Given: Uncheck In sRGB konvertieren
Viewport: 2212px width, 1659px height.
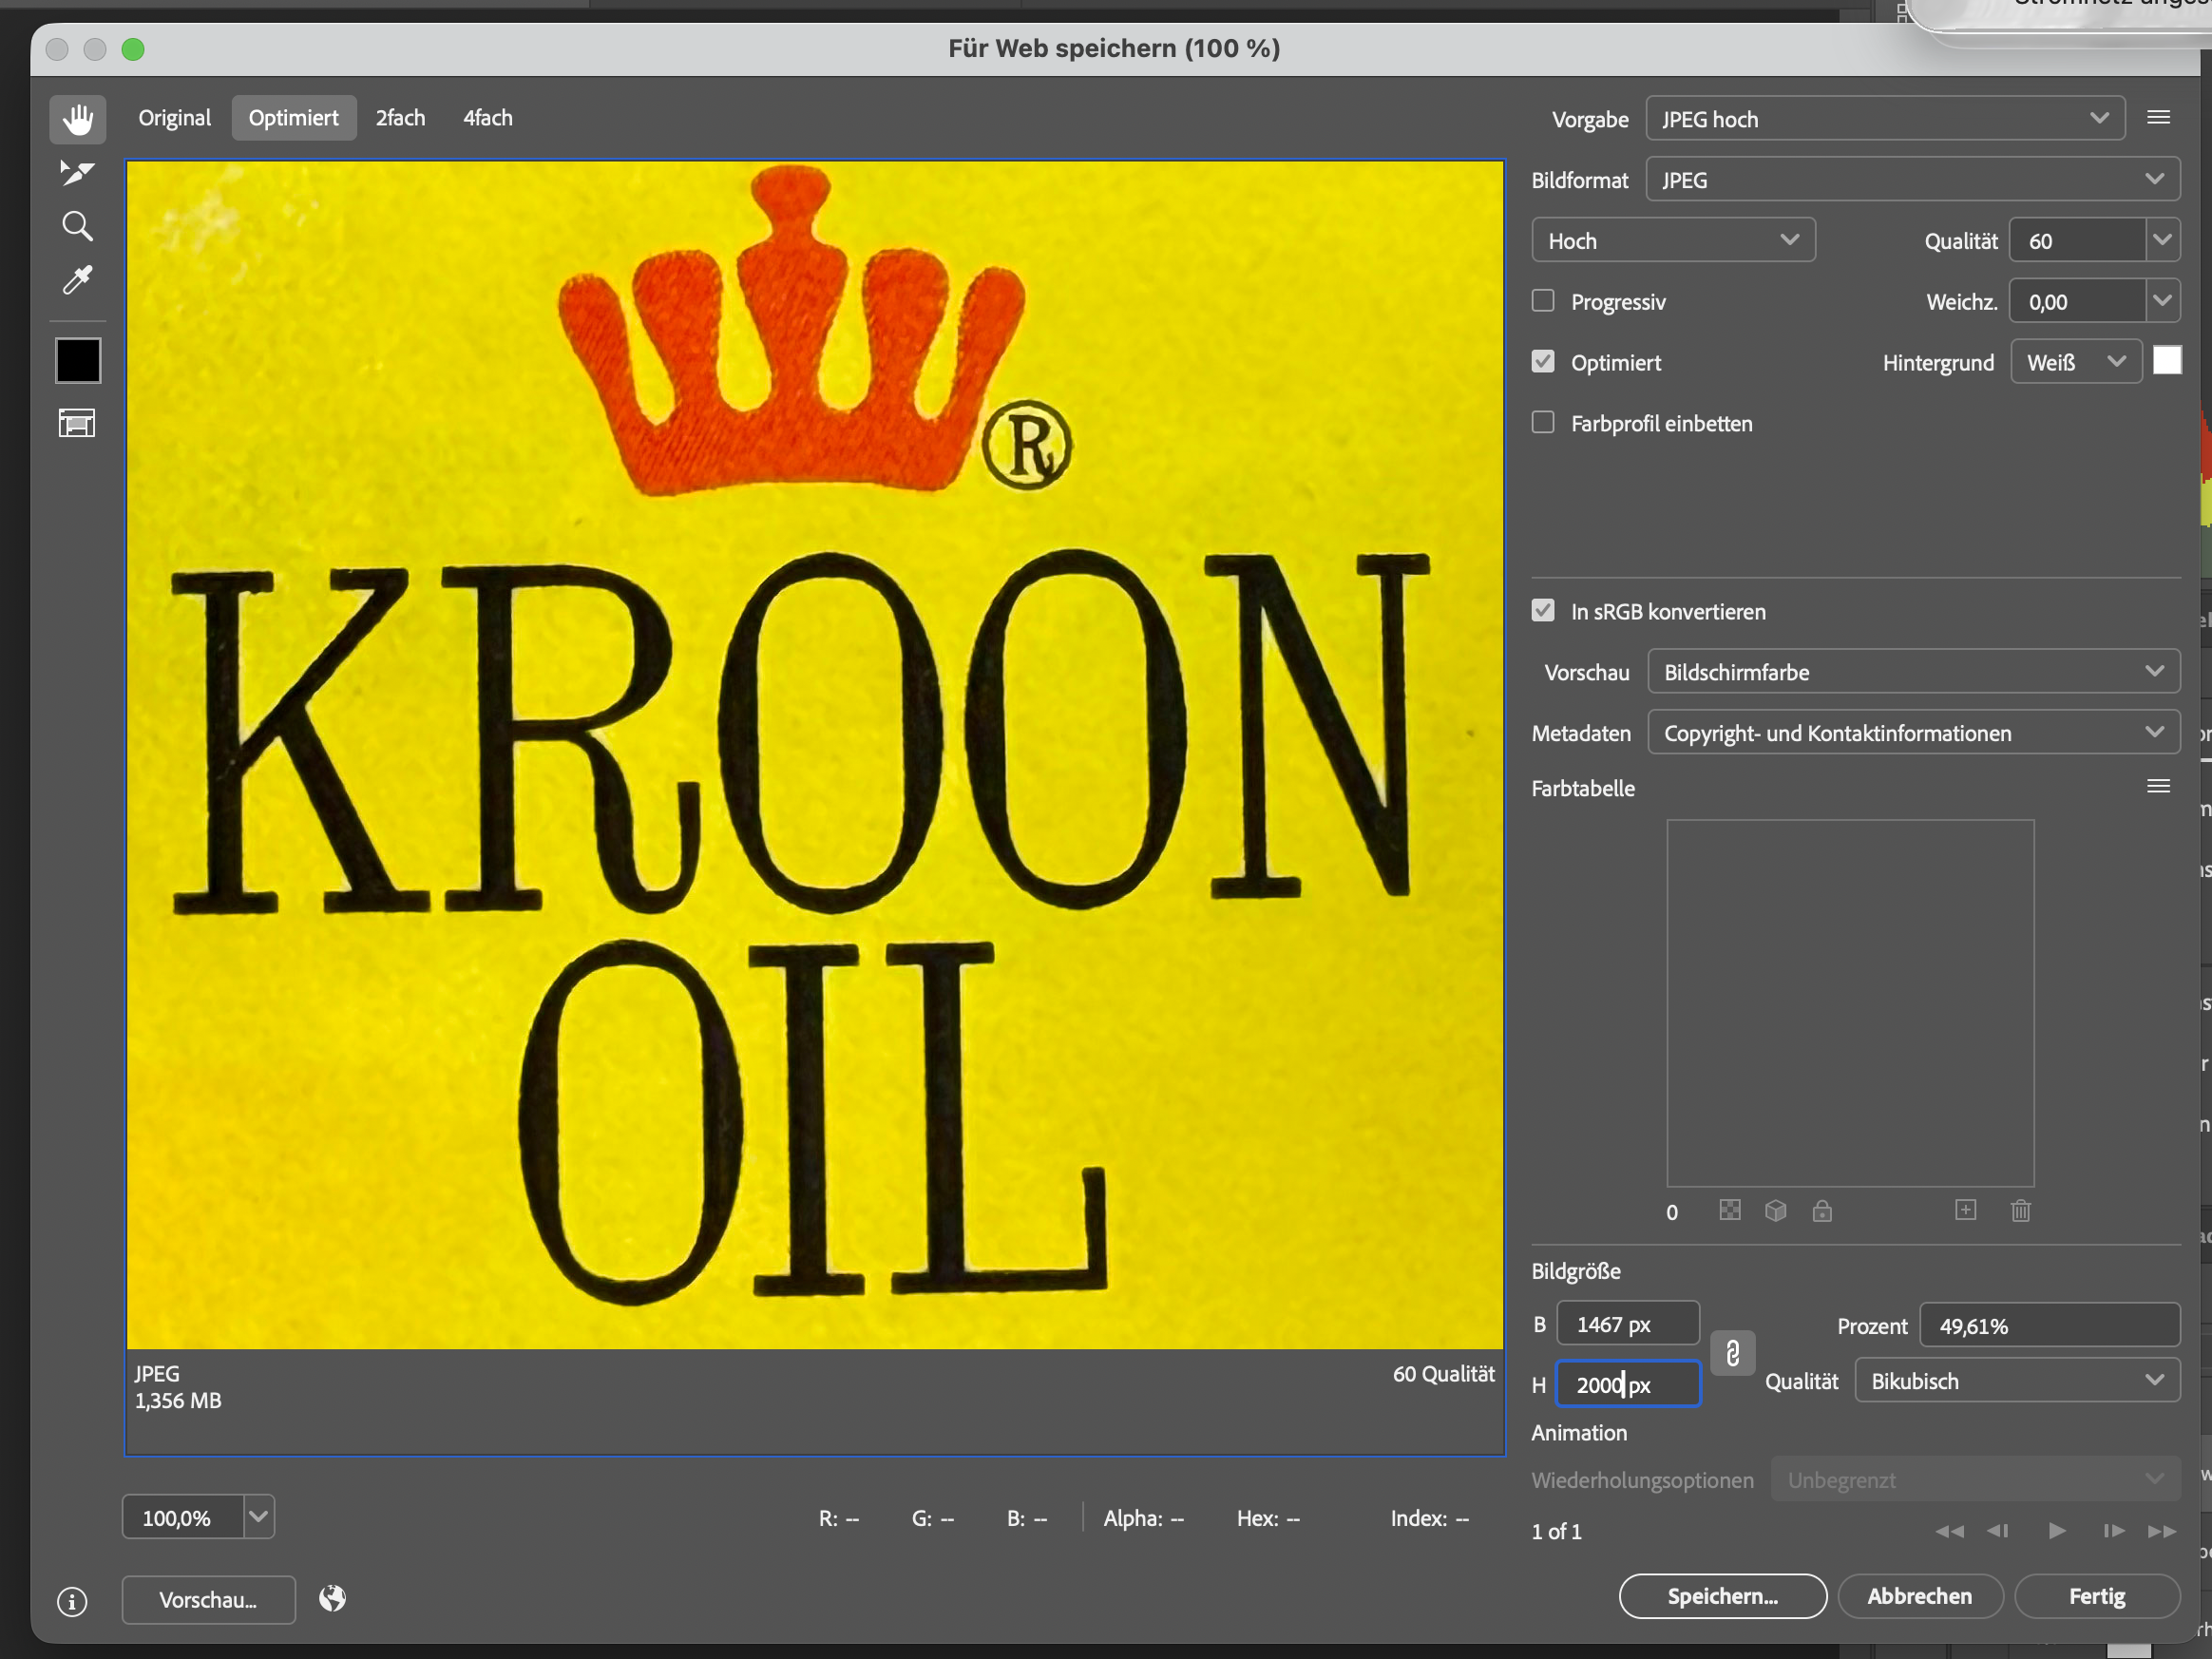Looking at the screenshot, I should pos(1543,611).
